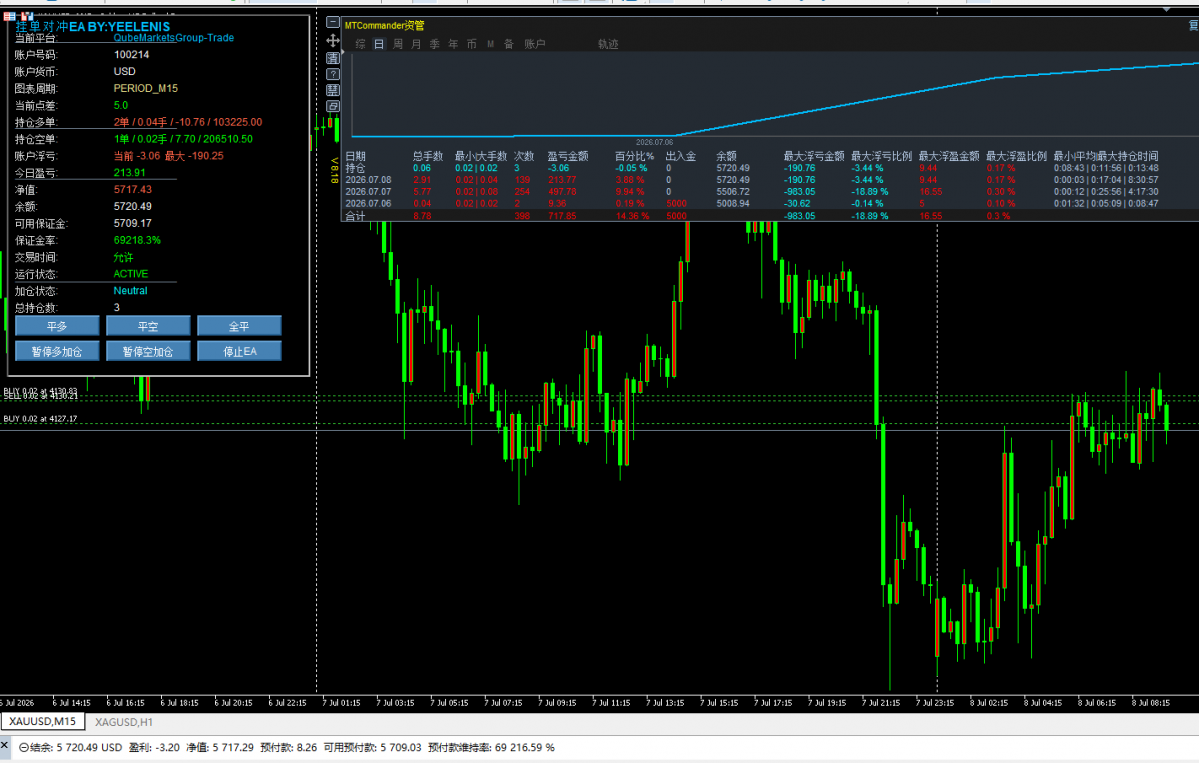This screenshot has width=1199, height=763.
Task: Click the 平多 close longs button
Action: pyautogui.click(x=57, y=326)
